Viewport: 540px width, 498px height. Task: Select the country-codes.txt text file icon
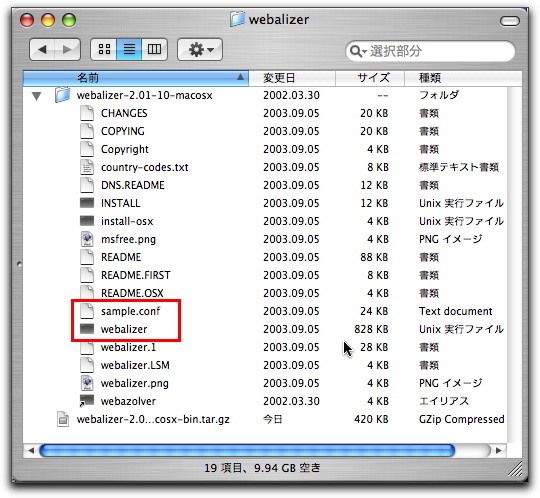[87, 167]
